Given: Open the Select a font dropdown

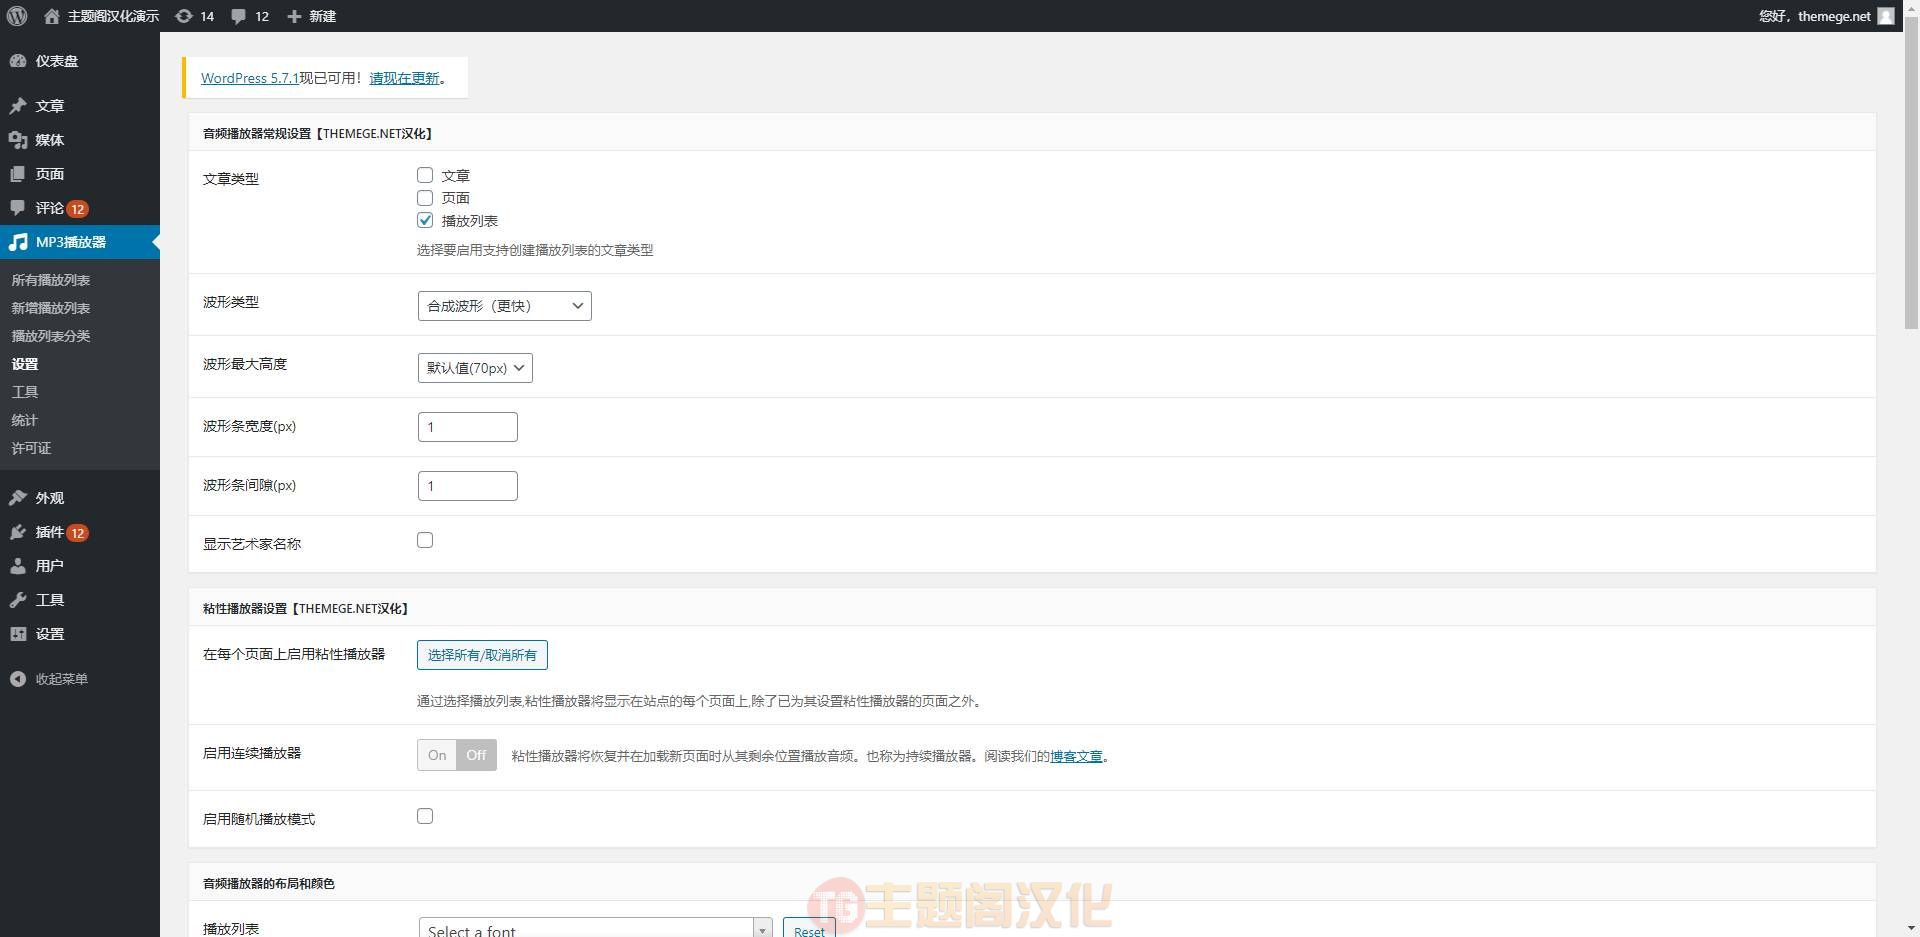Looking at the screenshot, I should click(x=595, y=929).
